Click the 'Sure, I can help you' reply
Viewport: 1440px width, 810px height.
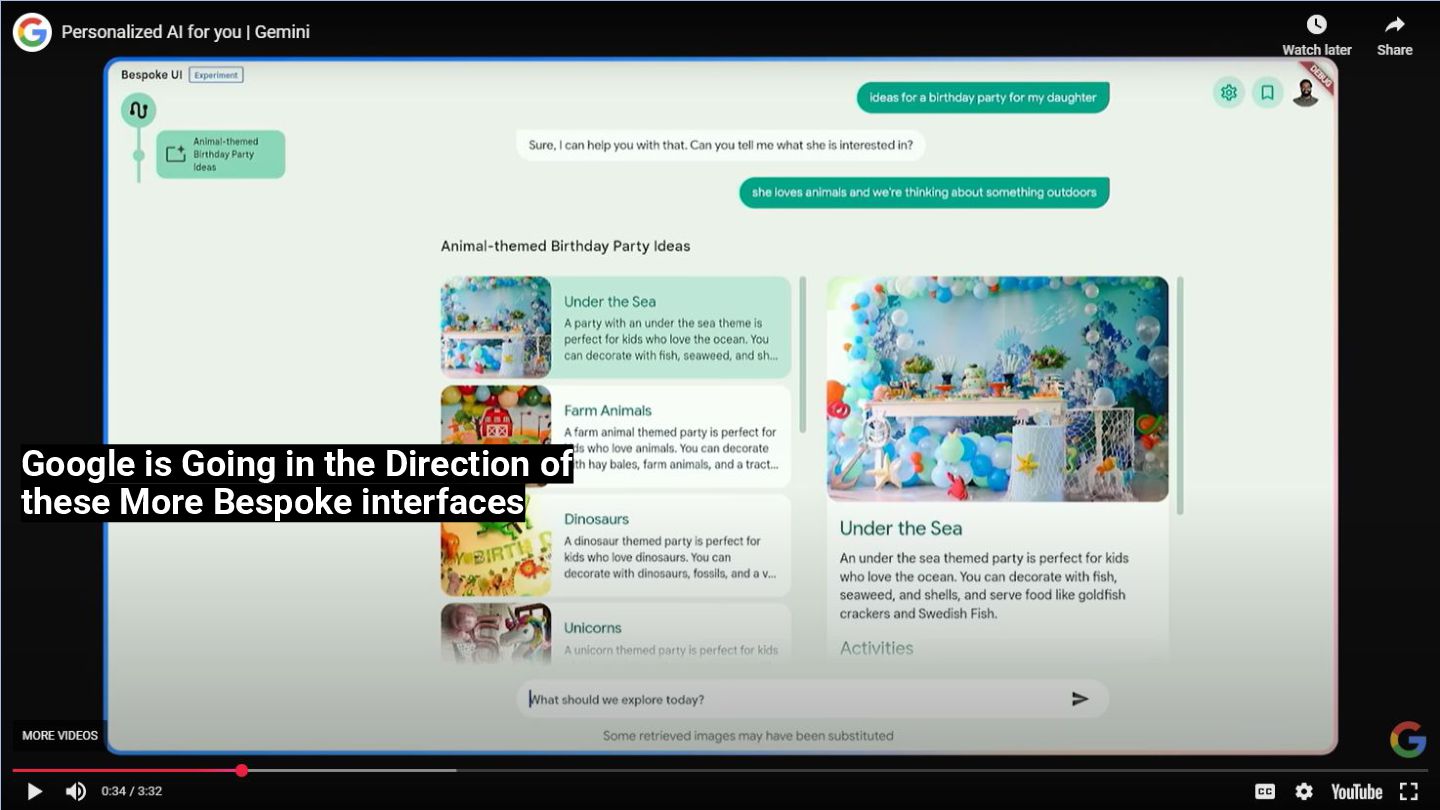click(720, 145)
